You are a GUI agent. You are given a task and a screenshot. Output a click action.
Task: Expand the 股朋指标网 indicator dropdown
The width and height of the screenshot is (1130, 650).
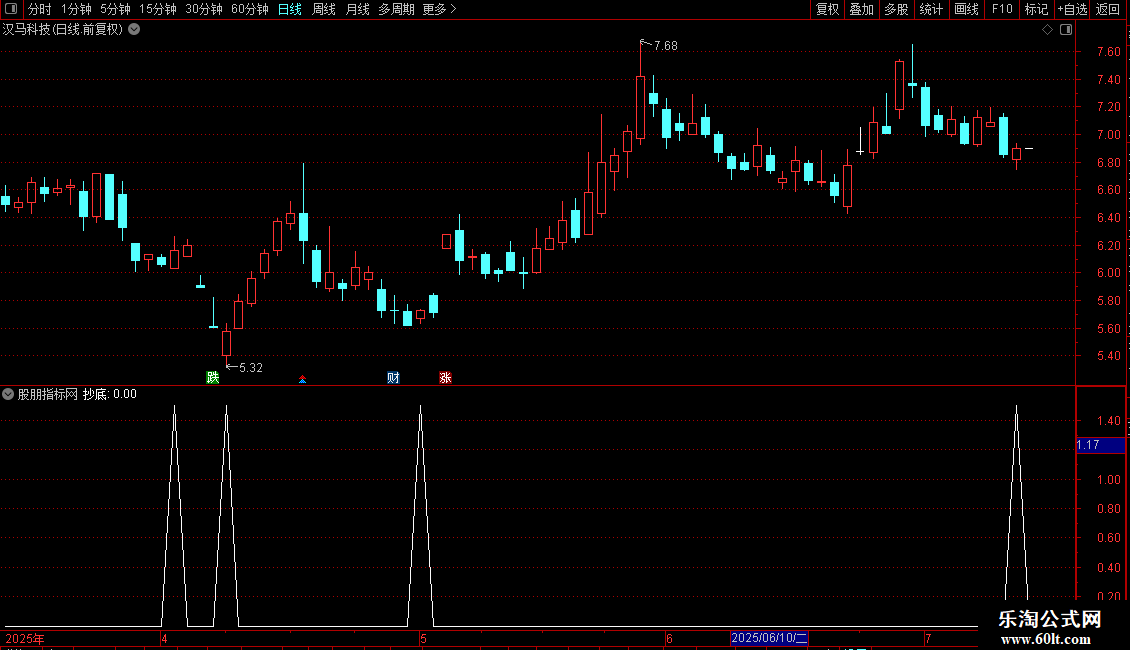tap(8, 394)
